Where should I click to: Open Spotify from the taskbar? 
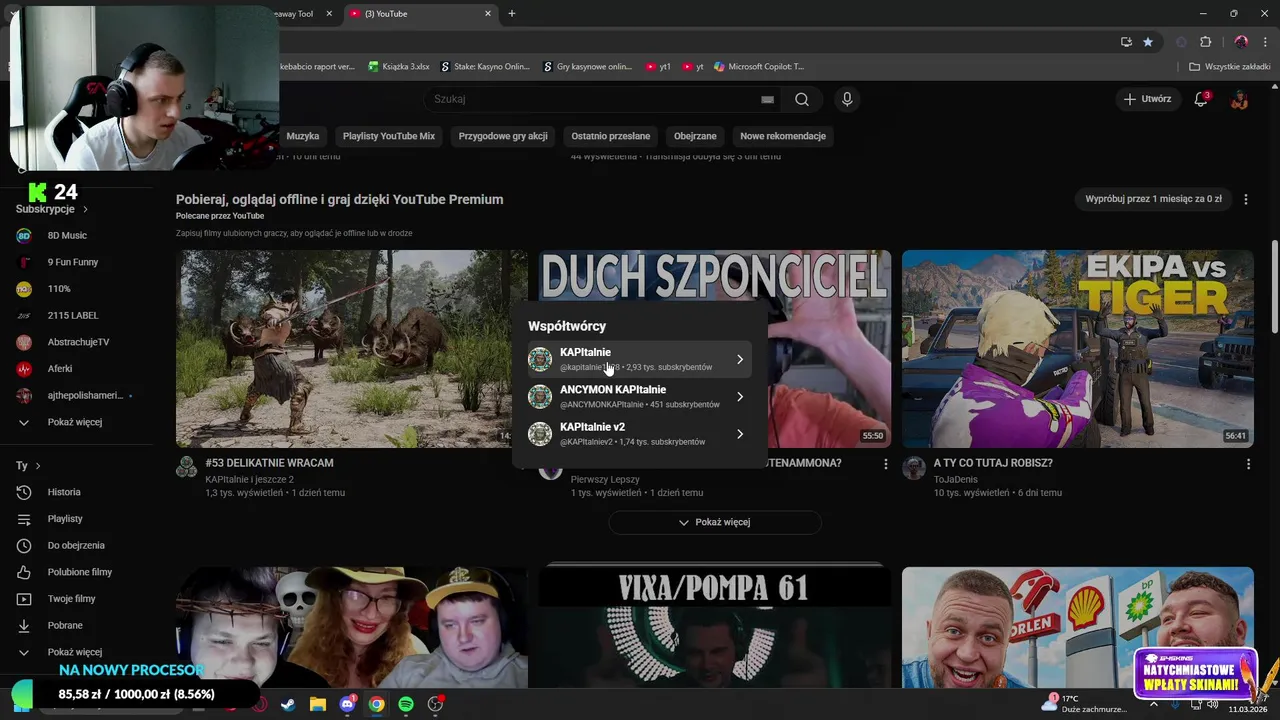click(x=406, y=704)
